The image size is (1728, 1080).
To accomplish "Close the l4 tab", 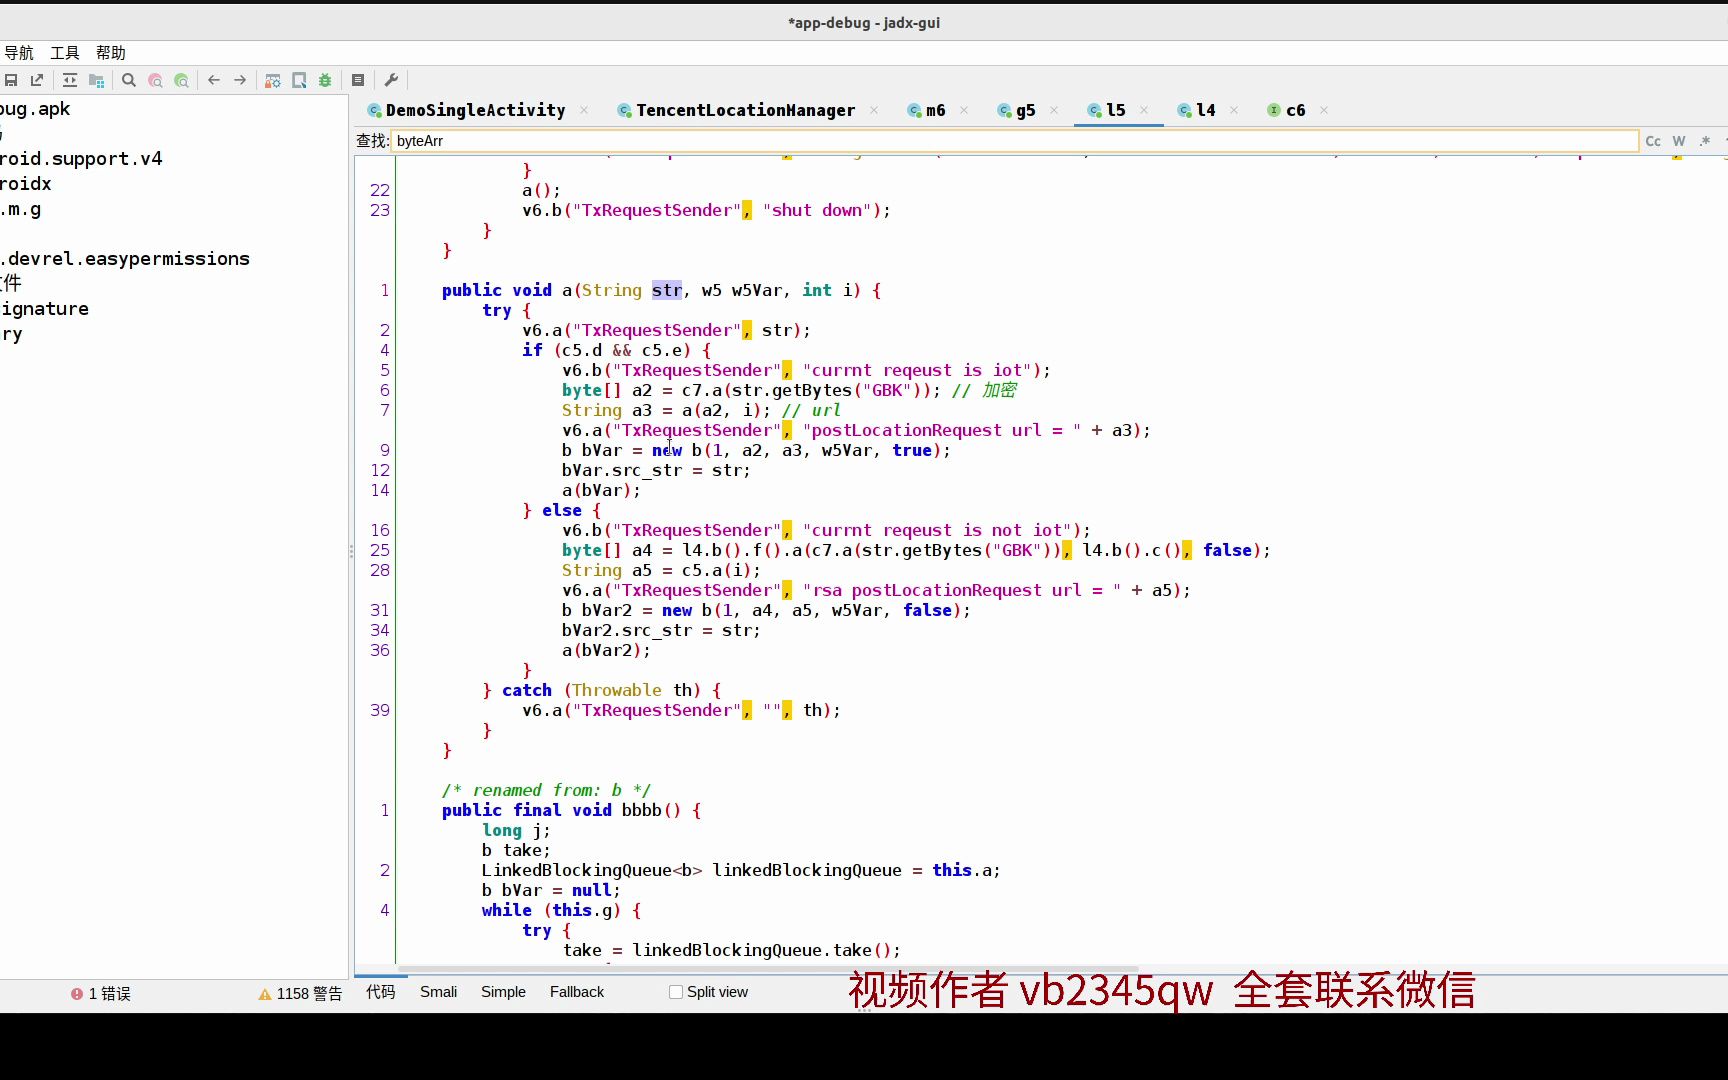I will click(x=1234, y=110).
